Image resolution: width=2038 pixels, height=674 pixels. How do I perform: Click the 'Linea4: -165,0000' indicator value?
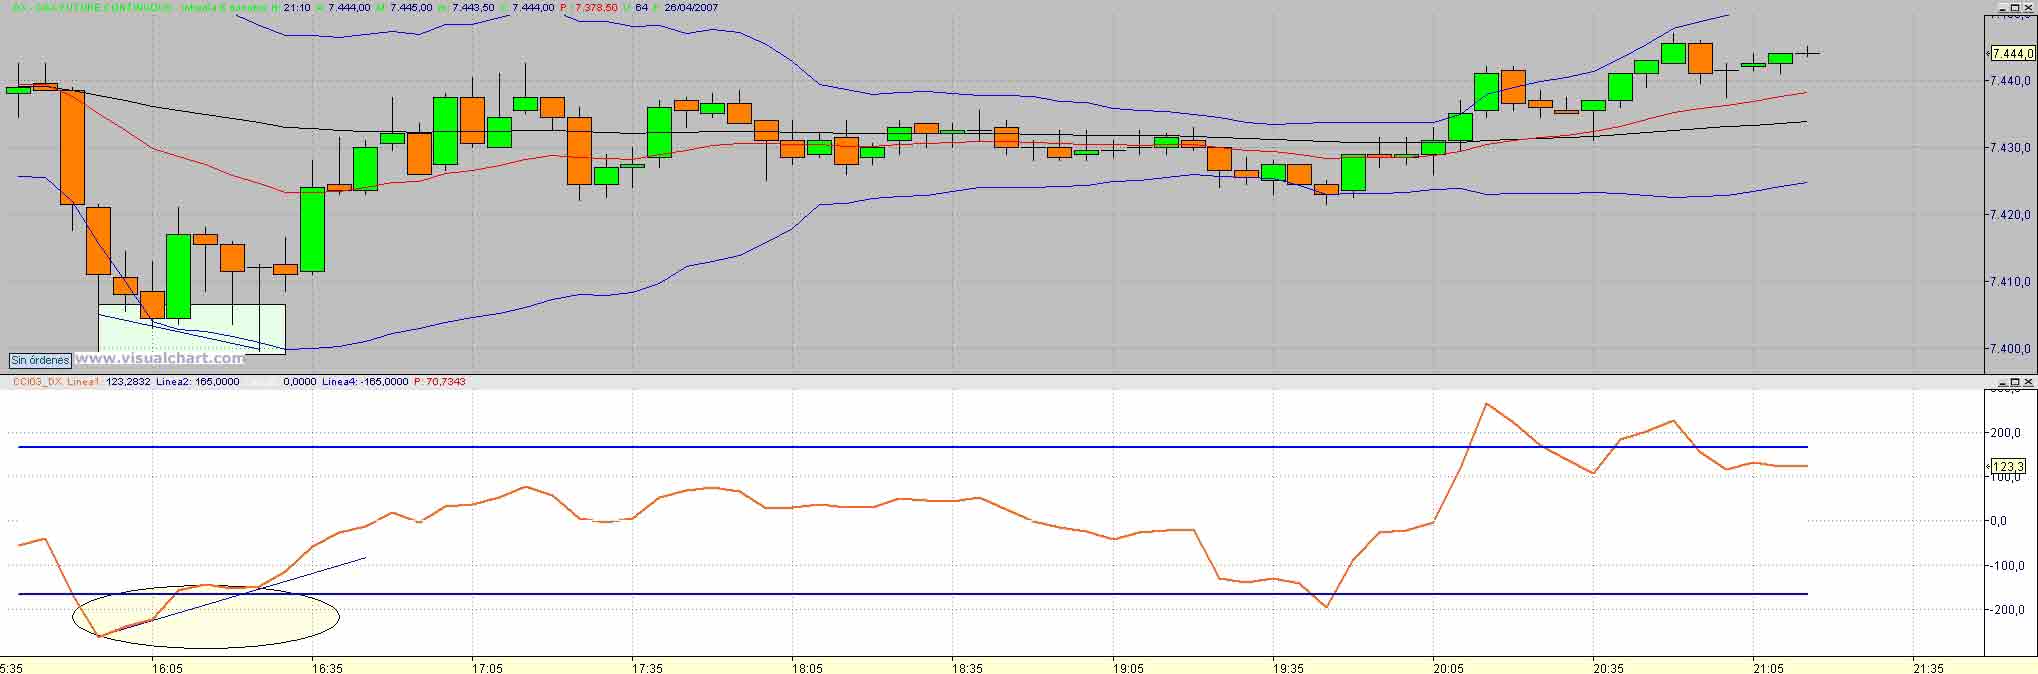(365, 381)
